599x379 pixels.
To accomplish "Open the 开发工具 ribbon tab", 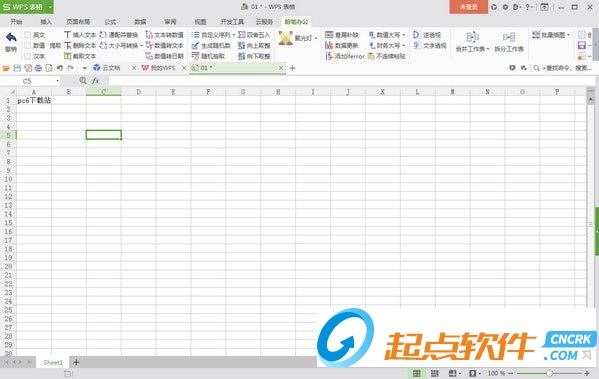I will pyautogui.click(x=232, y=22).
